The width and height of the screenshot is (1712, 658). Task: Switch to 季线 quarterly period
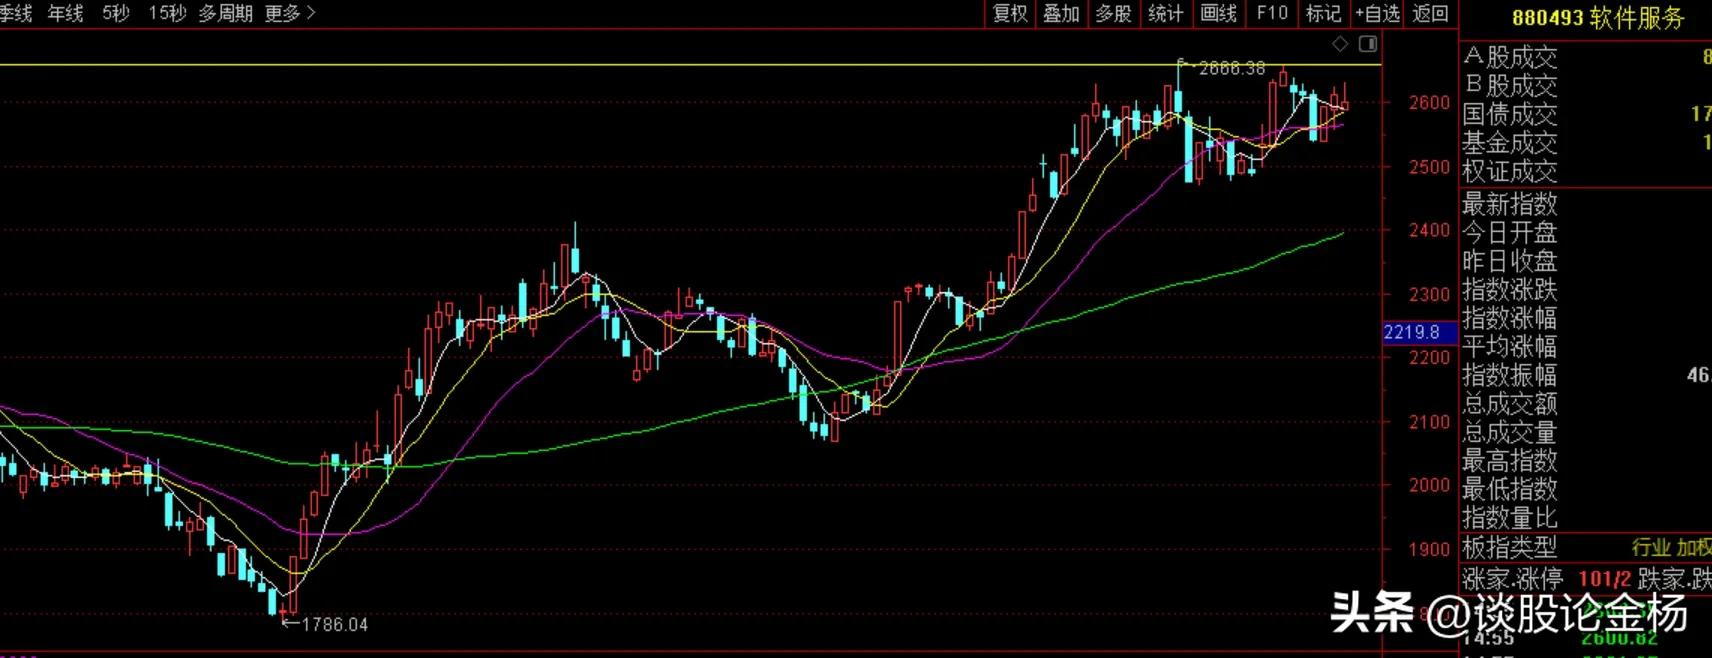[x=16, y=13]
